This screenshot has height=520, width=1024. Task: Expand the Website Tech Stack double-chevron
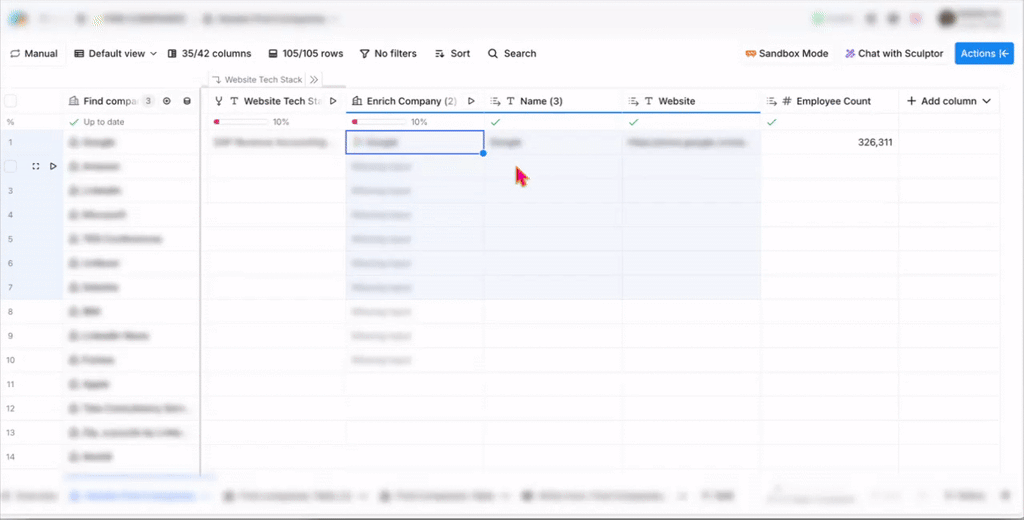tap(314, 80)
